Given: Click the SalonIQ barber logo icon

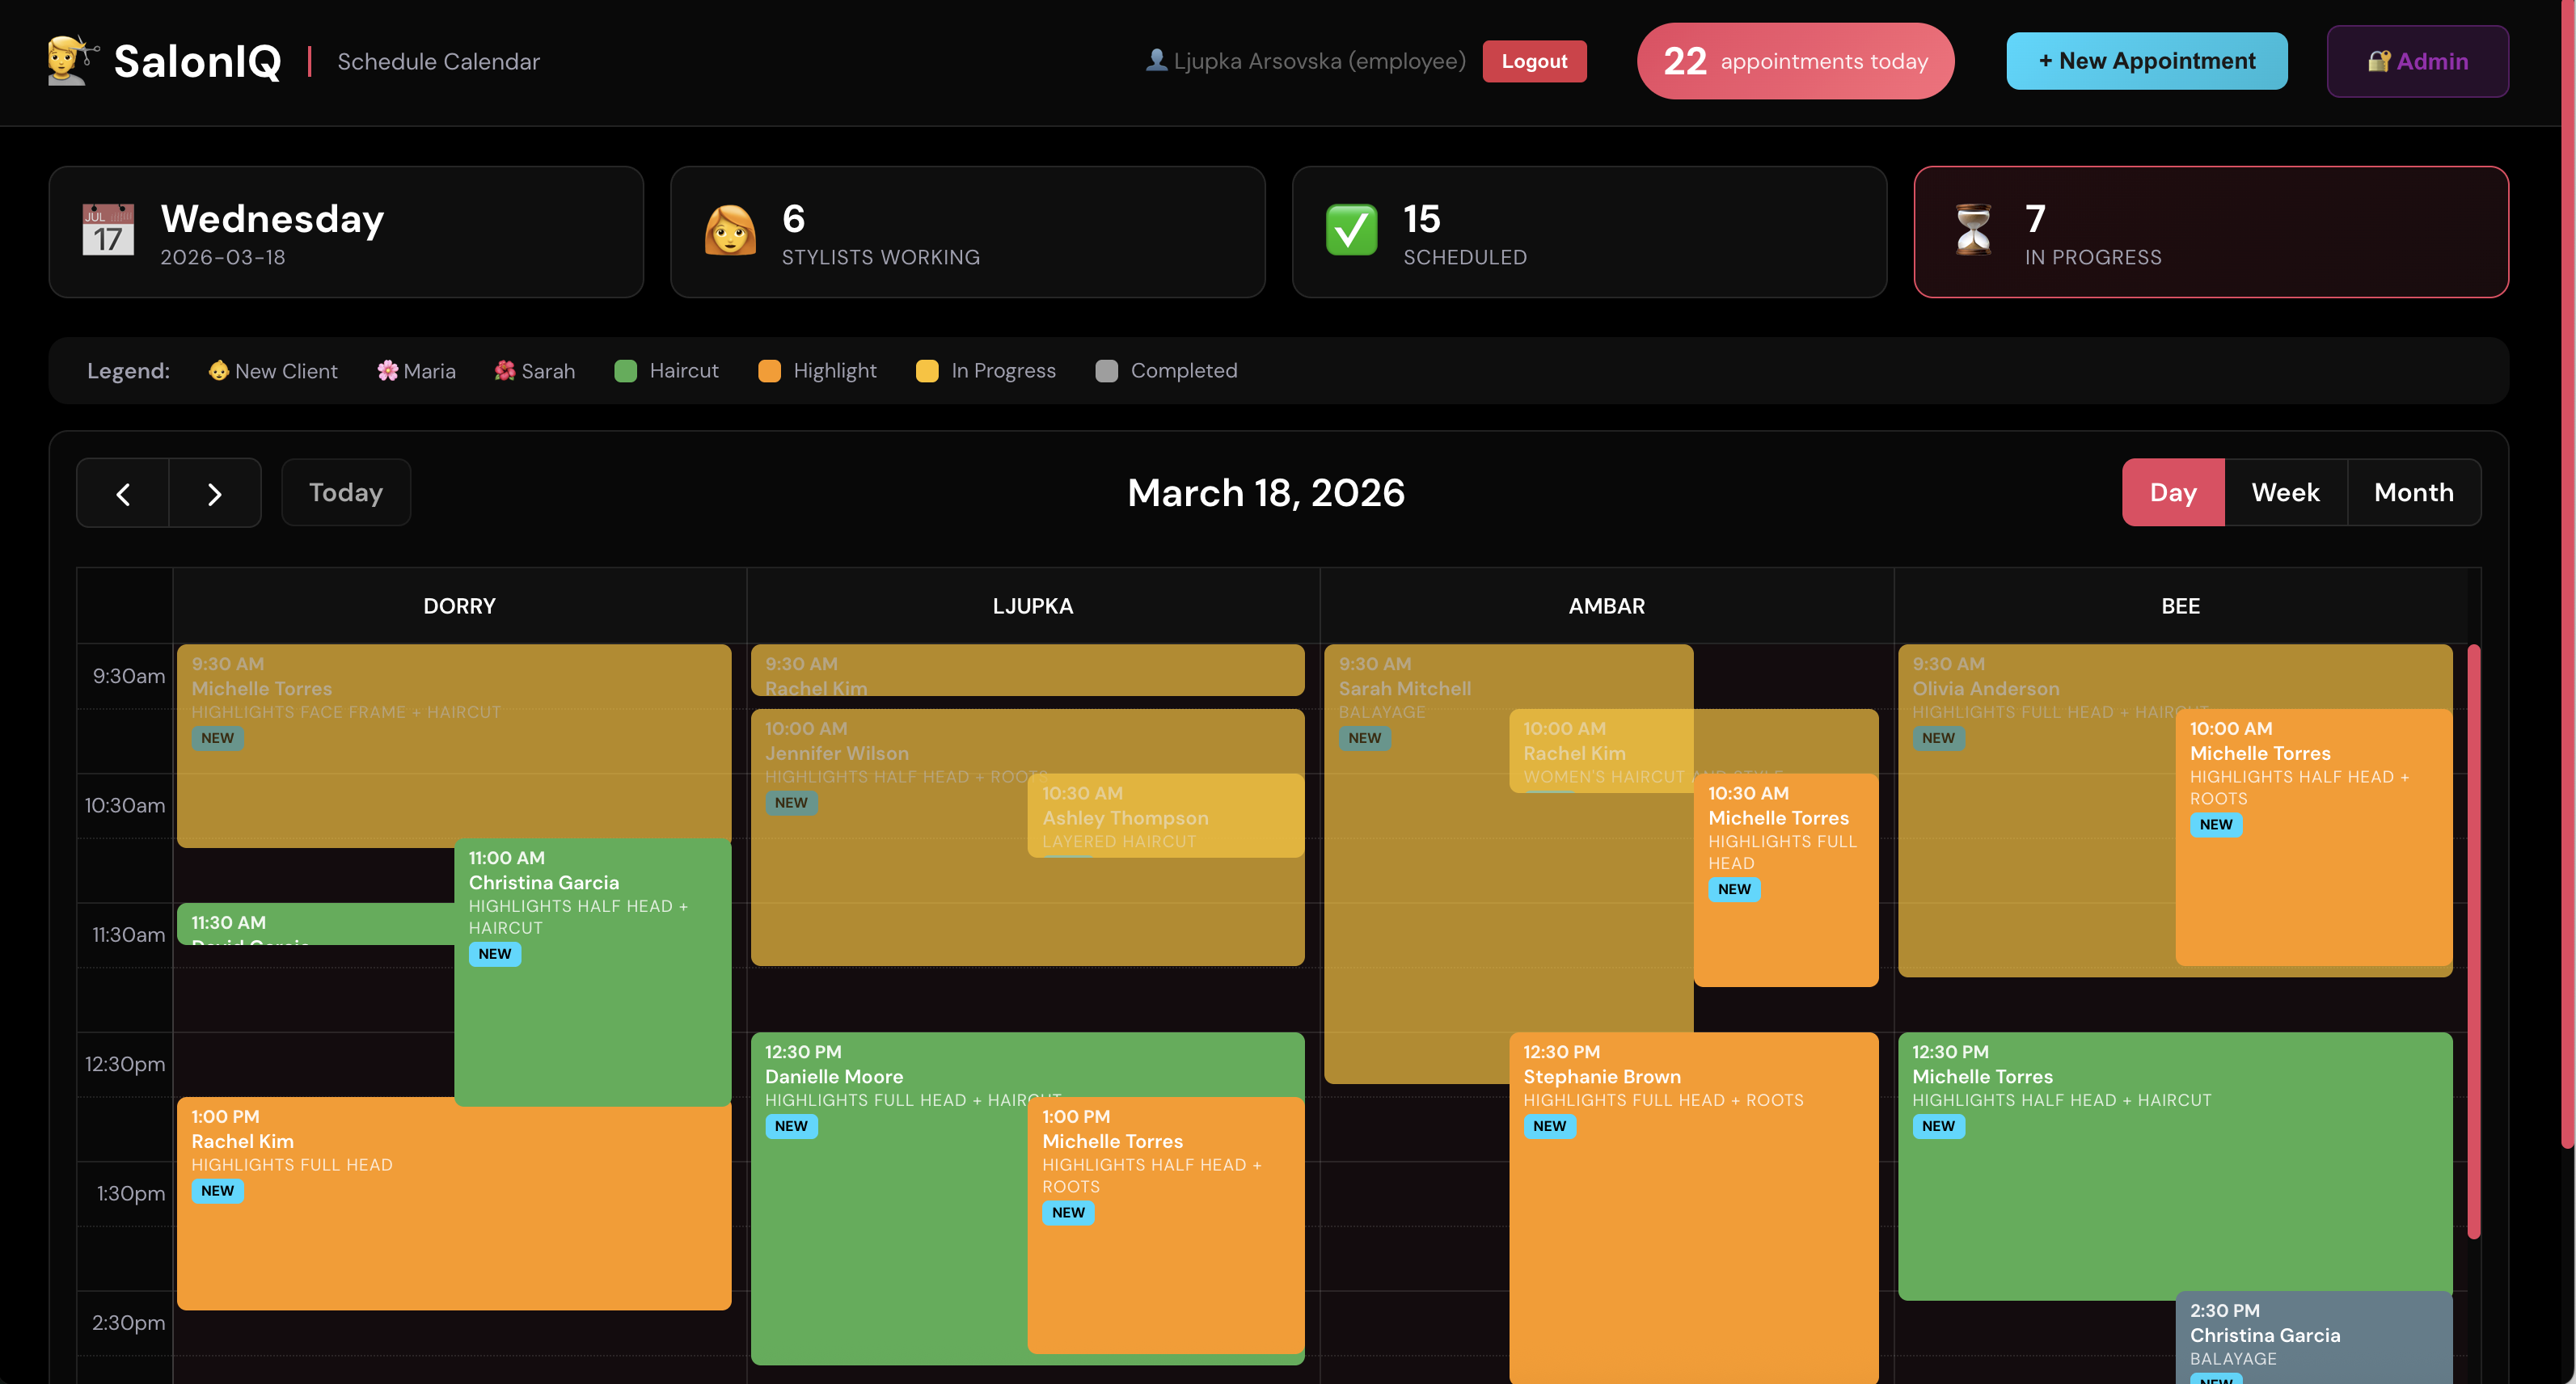Looking at the screenshot, I should 71,61.
